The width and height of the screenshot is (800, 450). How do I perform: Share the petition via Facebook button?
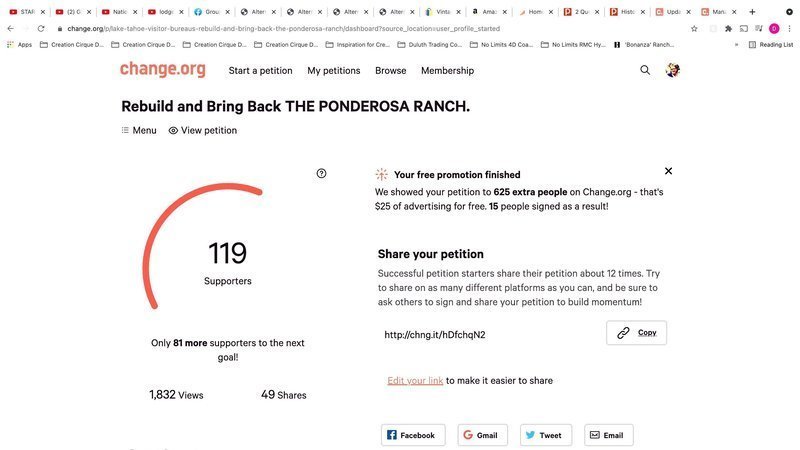pyautogui.click(x=412, y=435)
